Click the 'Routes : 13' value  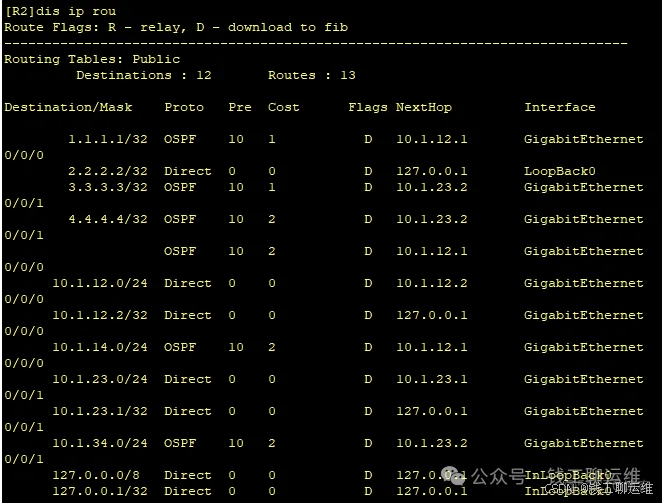coord(312,75)
